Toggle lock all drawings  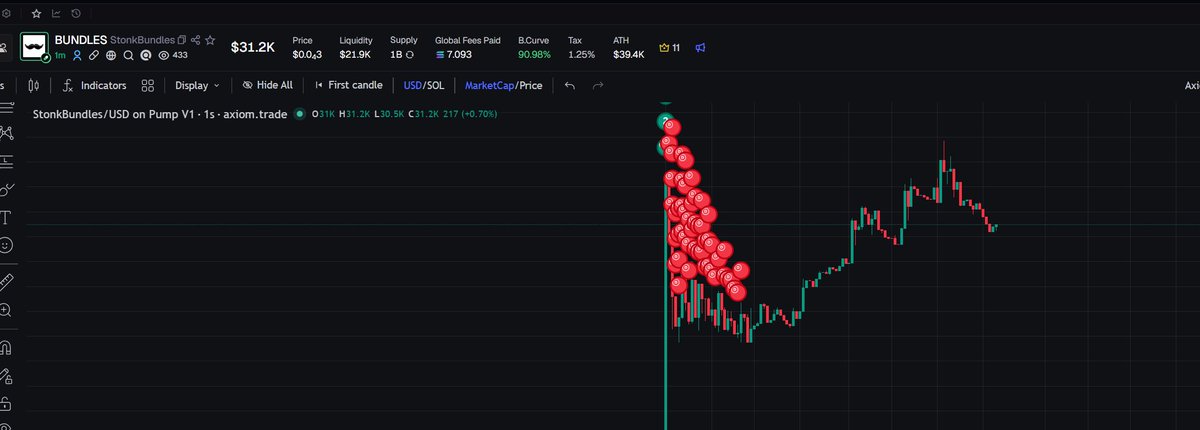pos(6,404)
